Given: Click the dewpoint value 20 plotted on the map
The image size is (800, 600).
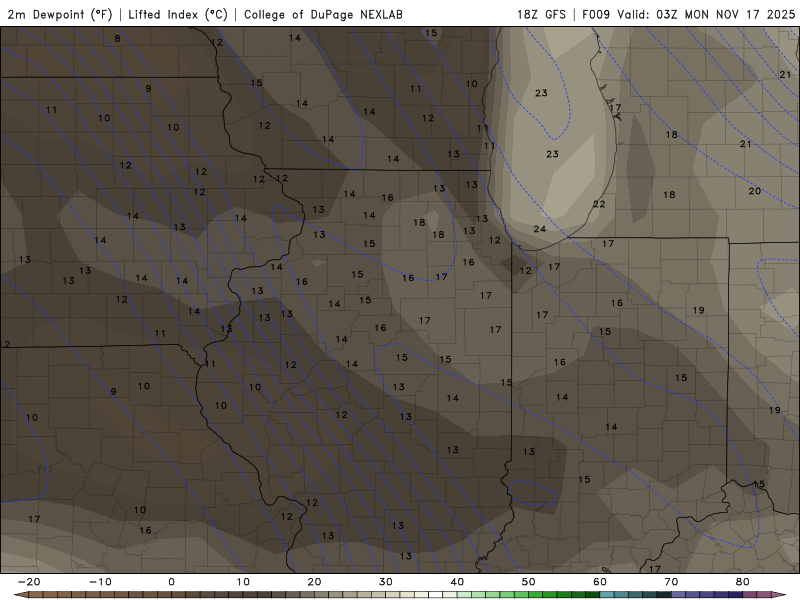Looking at the screenshot, I should 755,191.
